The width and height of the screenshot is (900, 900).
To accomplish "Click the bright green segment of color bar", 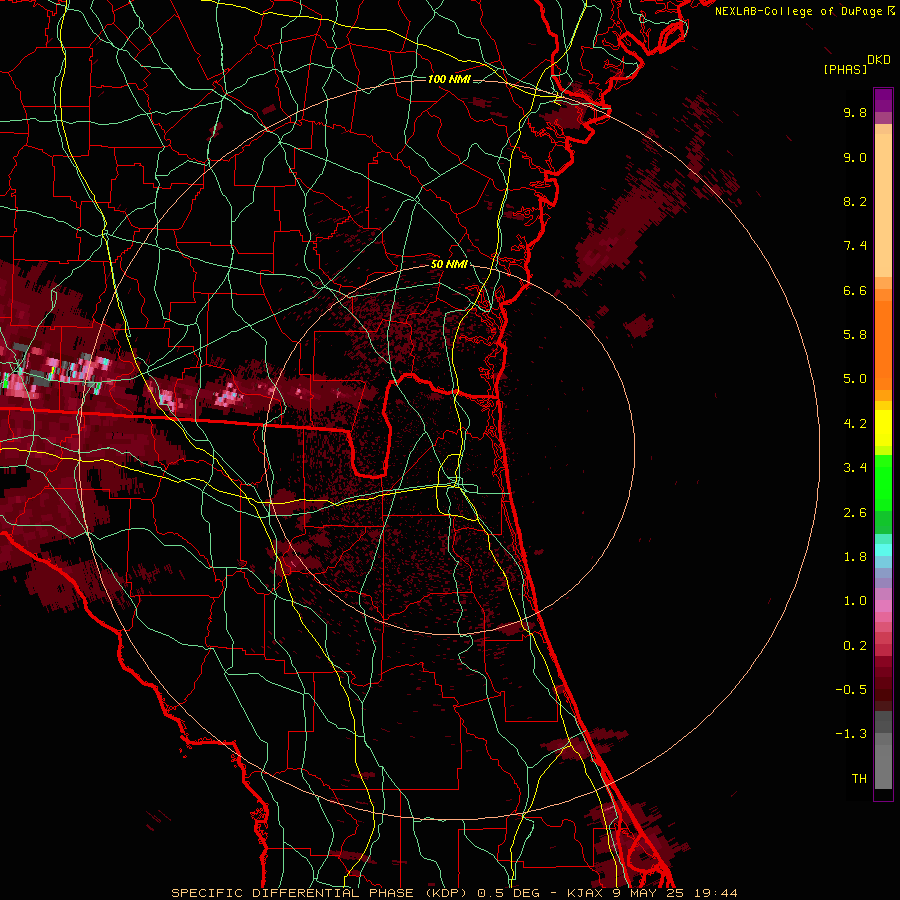I will click(x=883, y=483).
